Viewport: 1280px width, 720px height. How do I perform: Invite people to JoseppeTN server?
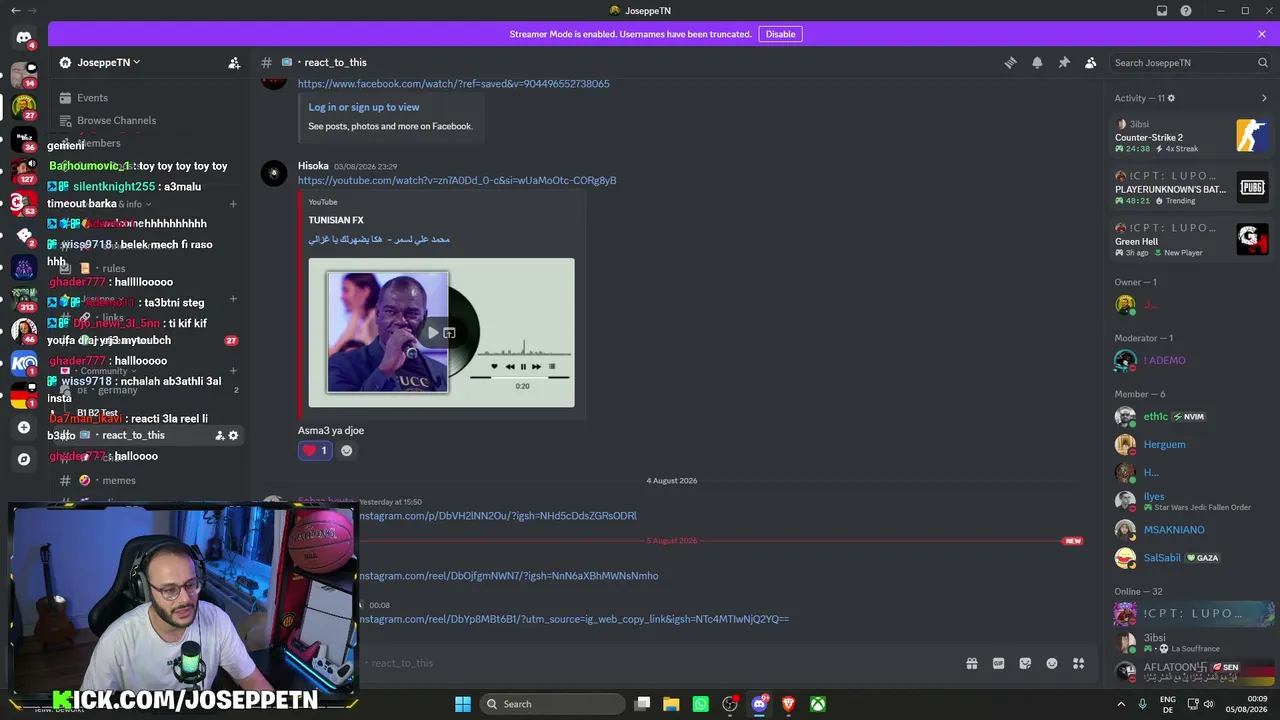(x=234, y=63)
